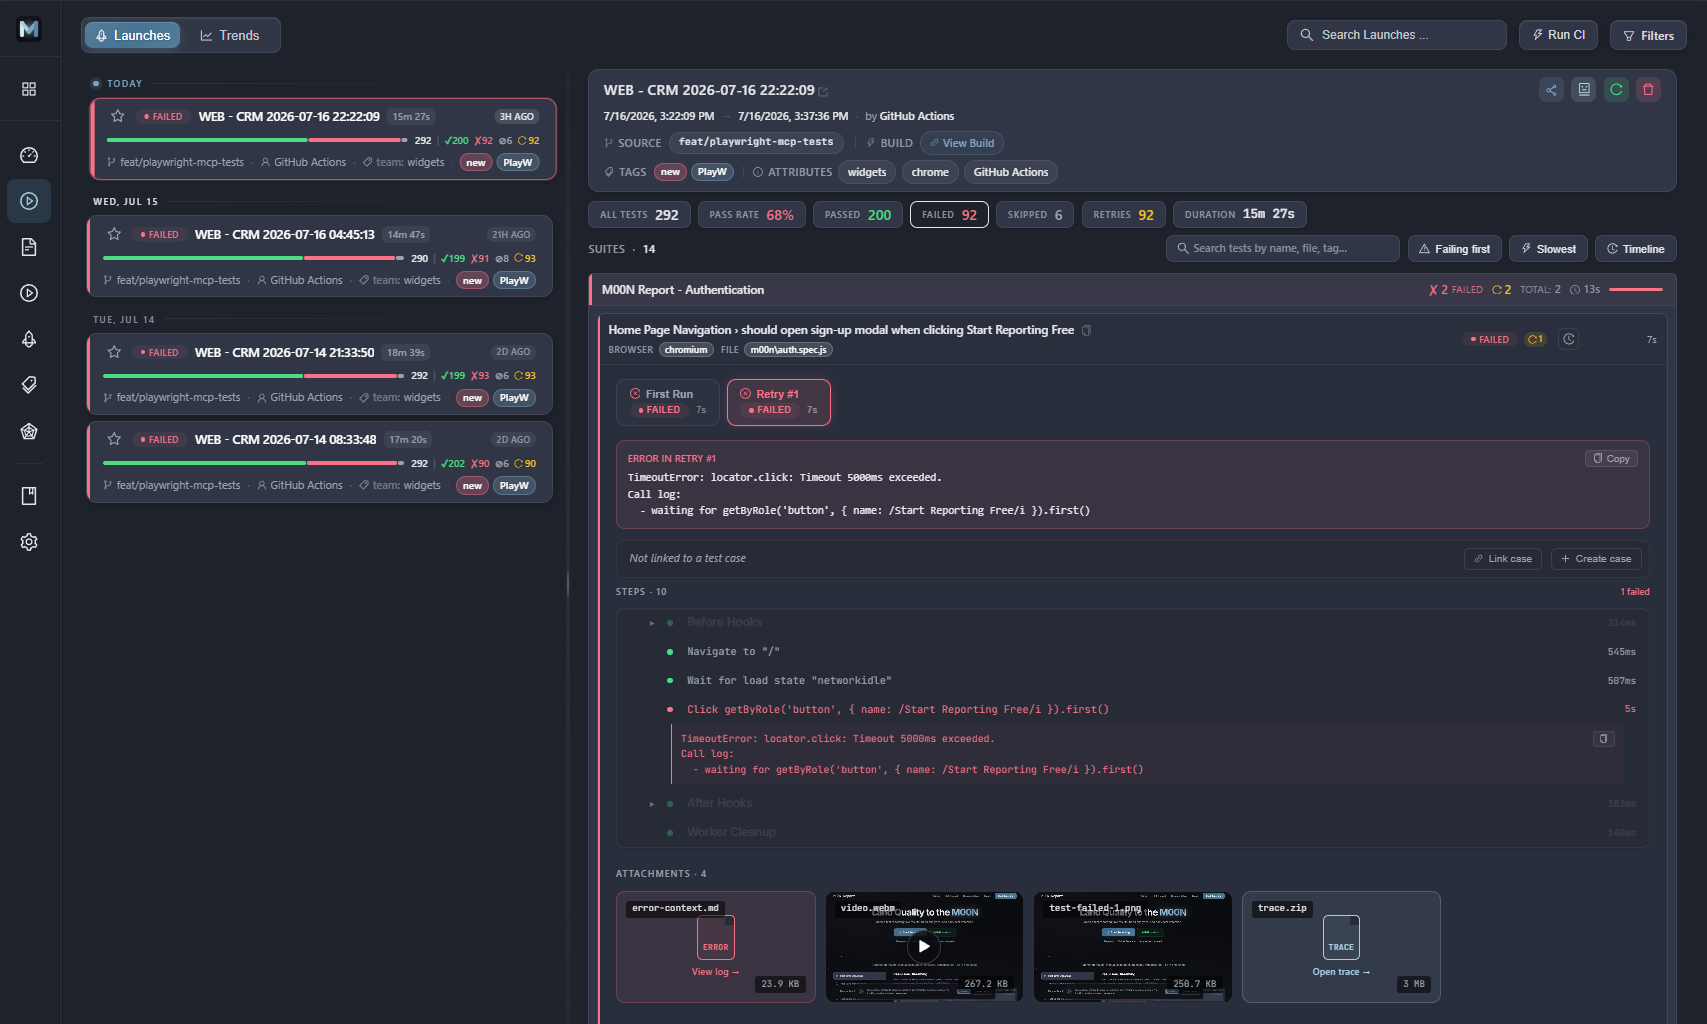Click the feat/playwright-mcp-tests source chip
The width and height of the screenshot is (1707, 1024).
pyautogui.click(x=756, y=143)
